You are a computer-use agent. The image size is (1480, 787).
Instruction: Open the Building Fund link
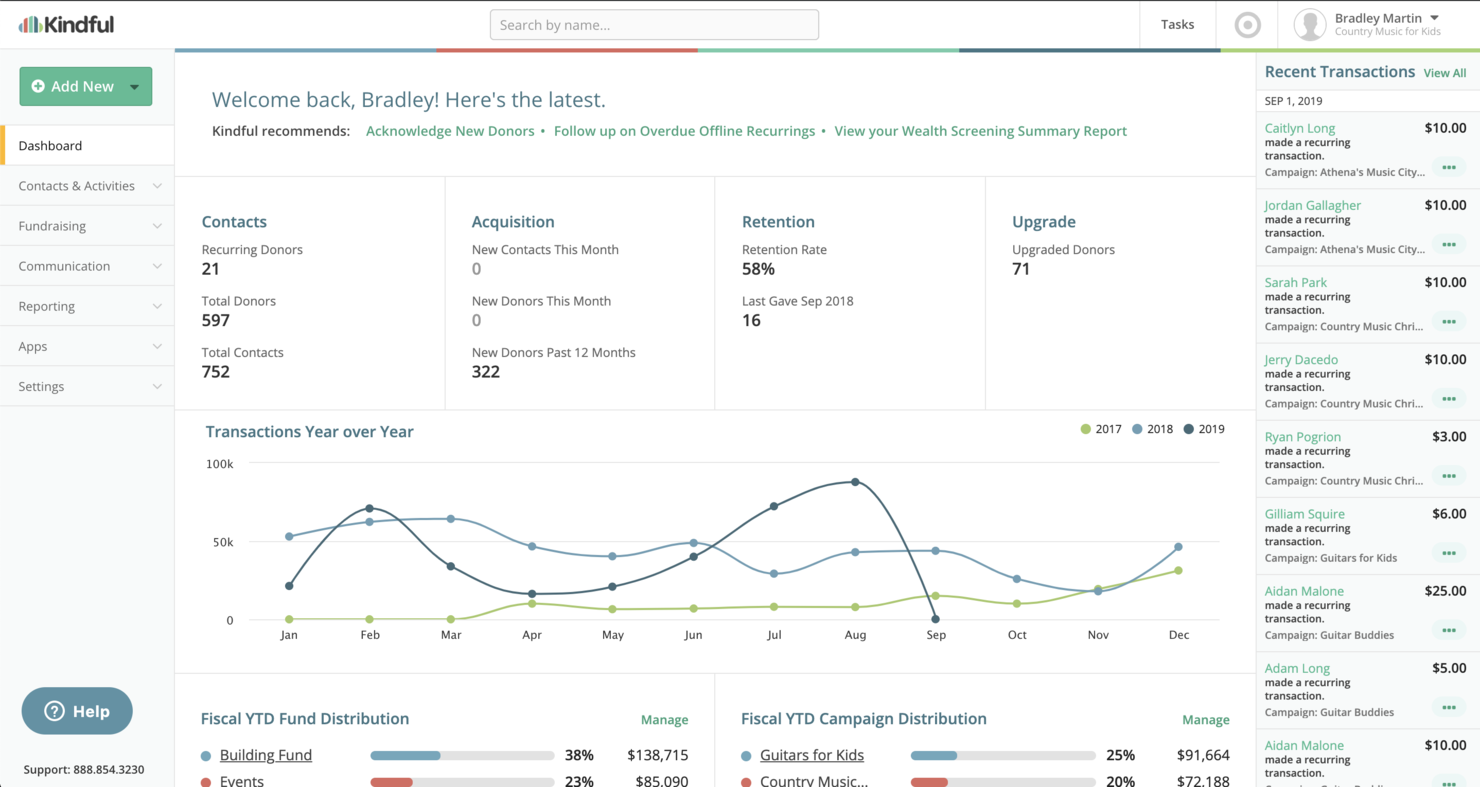[x=266, y=755]
